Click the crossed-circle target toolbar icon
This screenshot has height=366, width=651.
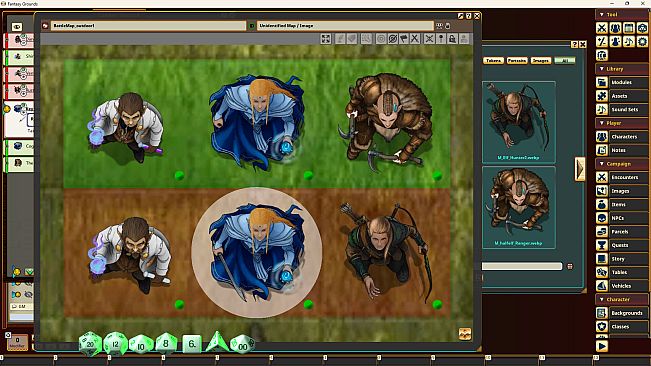click(392, 39)
